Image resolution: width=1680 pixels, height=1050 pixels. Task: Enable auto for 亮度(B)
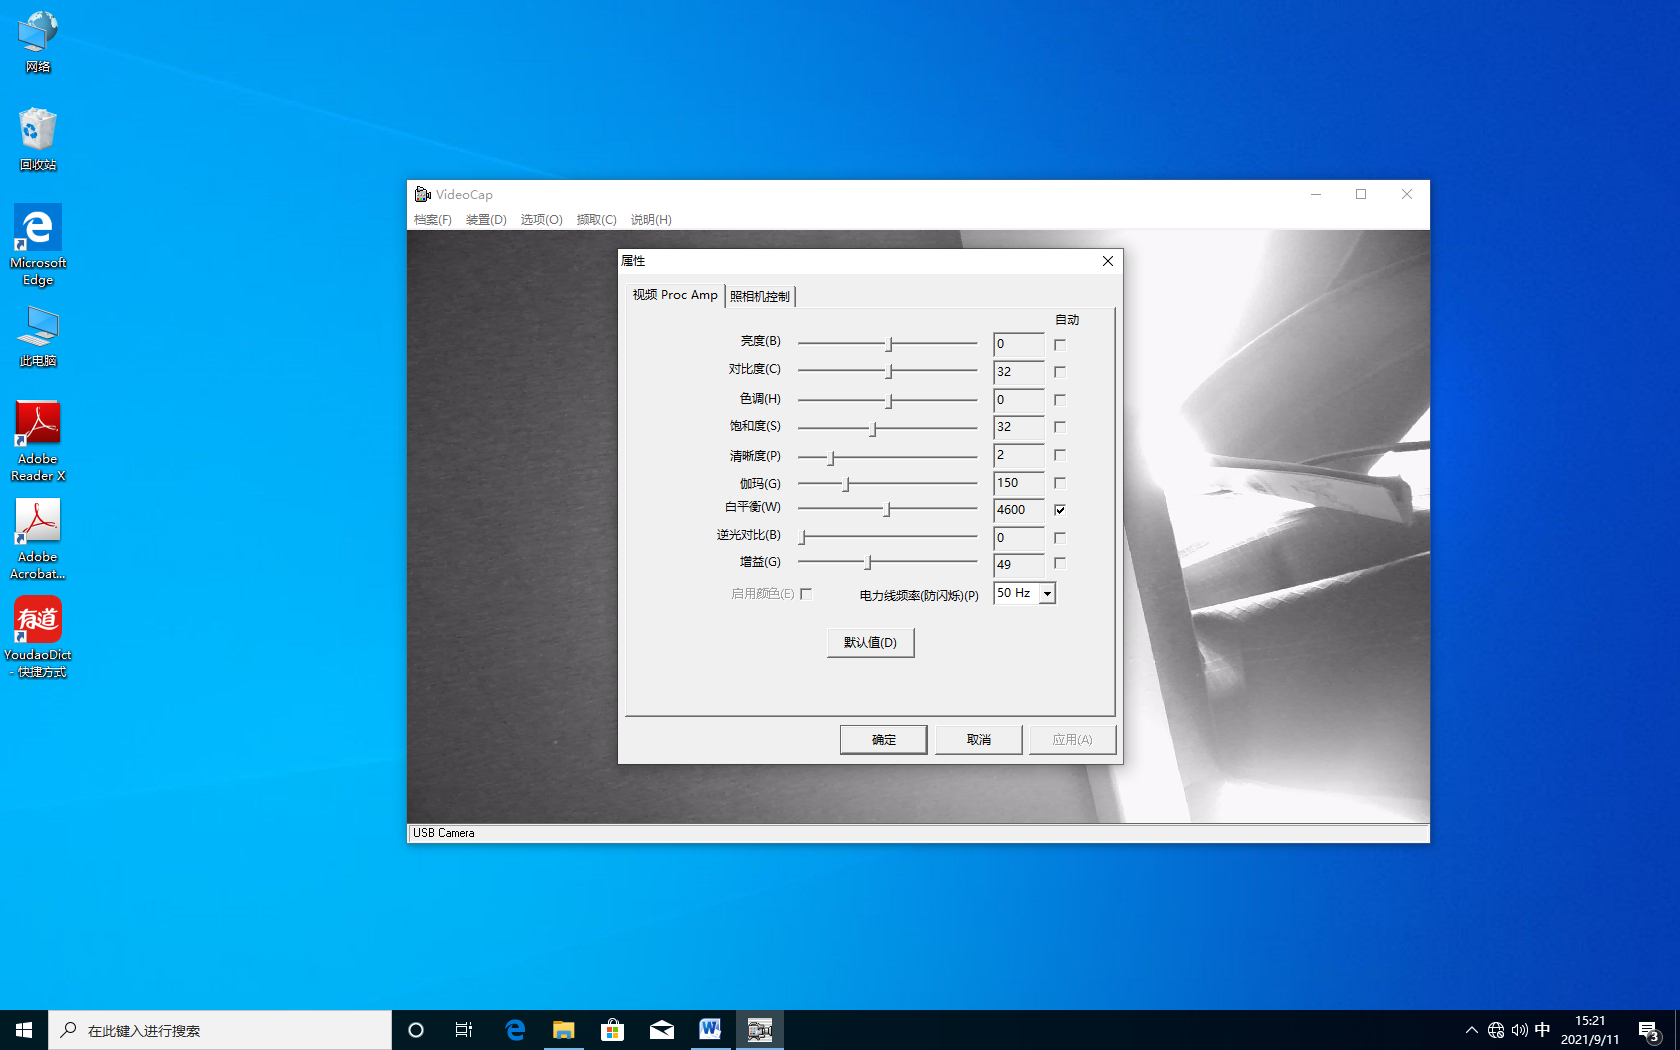1060,345
